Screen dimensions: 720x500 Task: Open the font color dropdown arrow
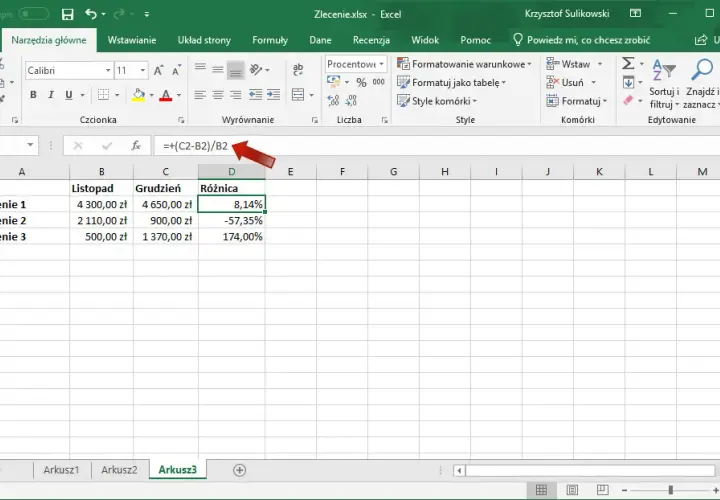tap(179, 95)
